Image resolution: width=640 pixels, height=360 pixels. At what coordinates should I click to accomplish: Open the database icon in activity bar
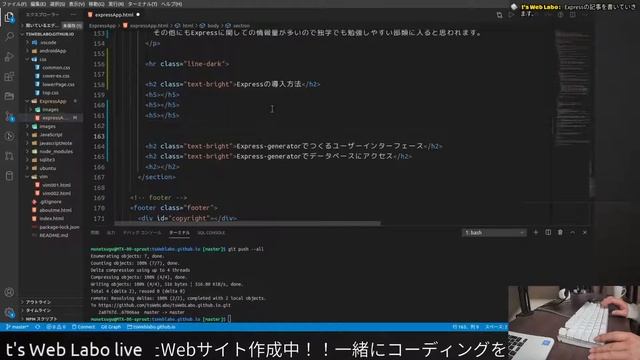pos(9,176)
